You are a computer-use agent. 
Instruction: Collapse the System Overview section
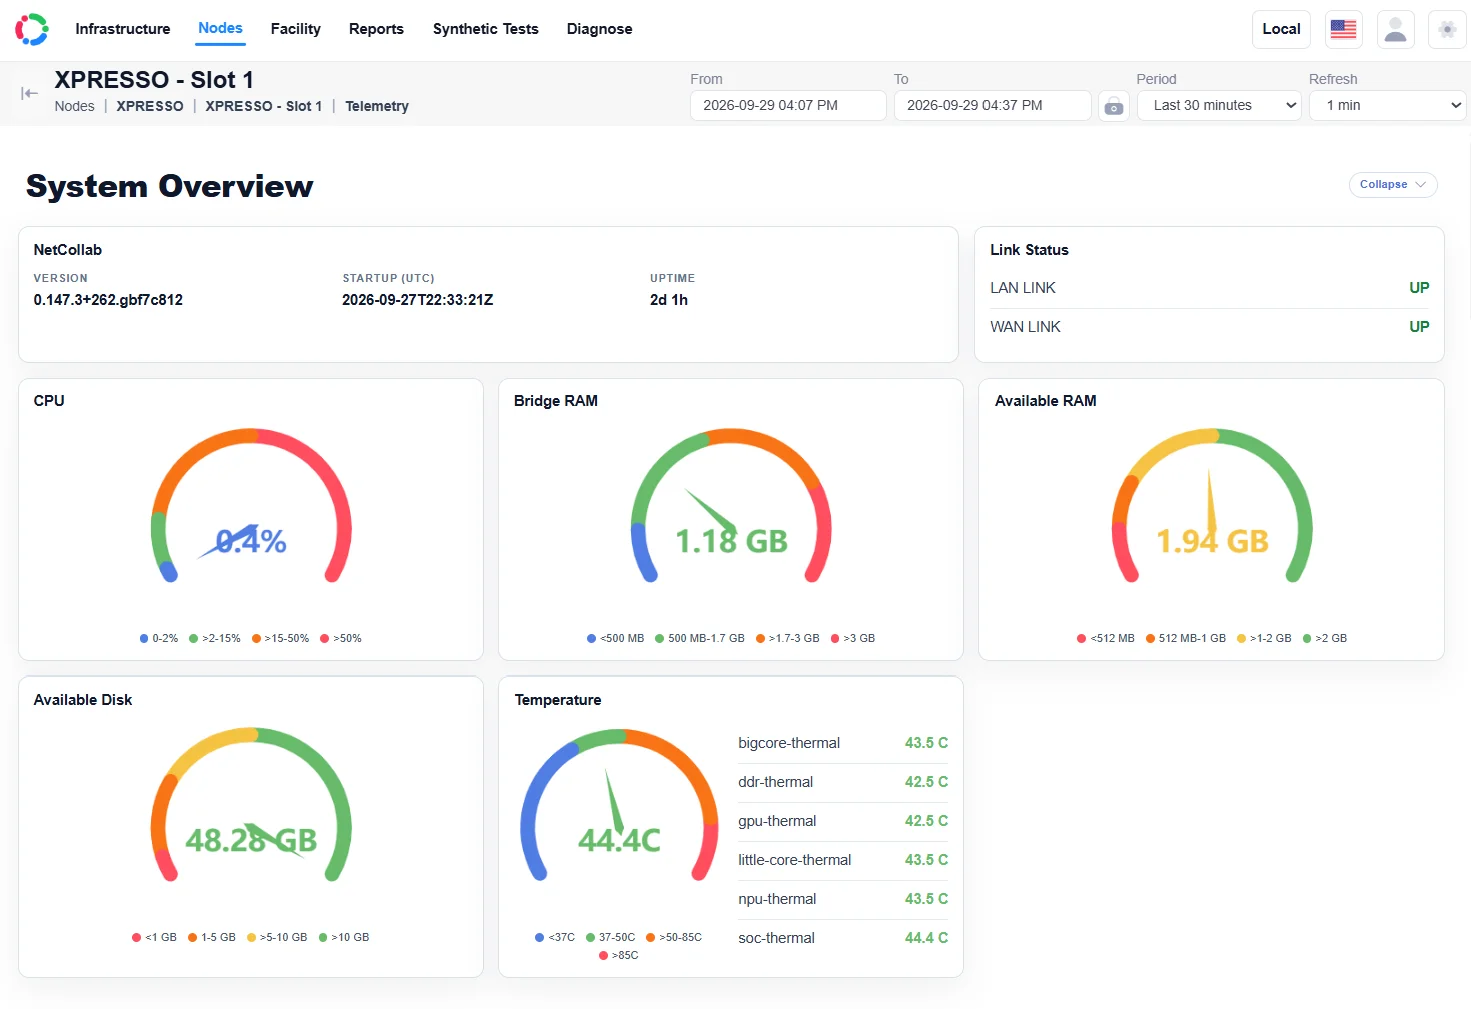pyautogui.click(x=1393, y=185)
